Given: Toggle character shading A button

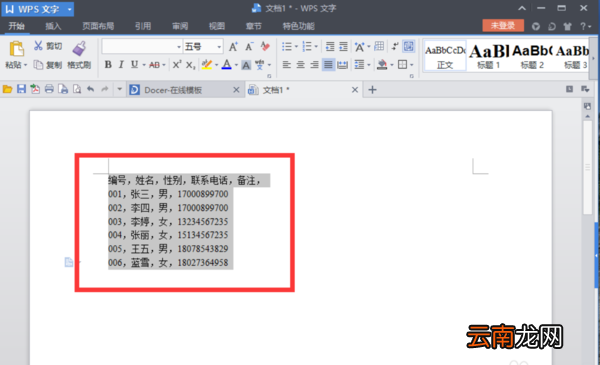Looking at the screenshot, I should coord(246,65).
